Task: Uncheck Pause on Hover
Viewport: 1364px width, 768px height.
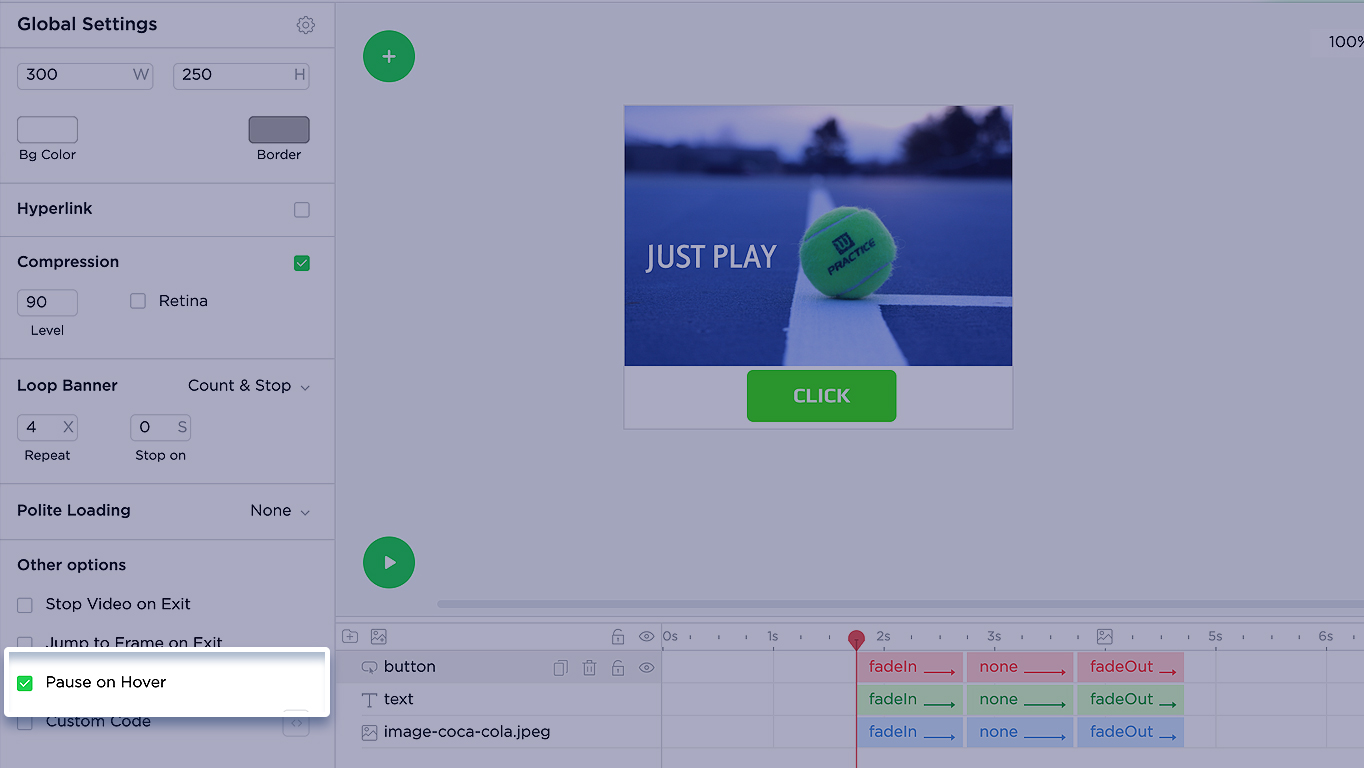Action: [25, 683]
